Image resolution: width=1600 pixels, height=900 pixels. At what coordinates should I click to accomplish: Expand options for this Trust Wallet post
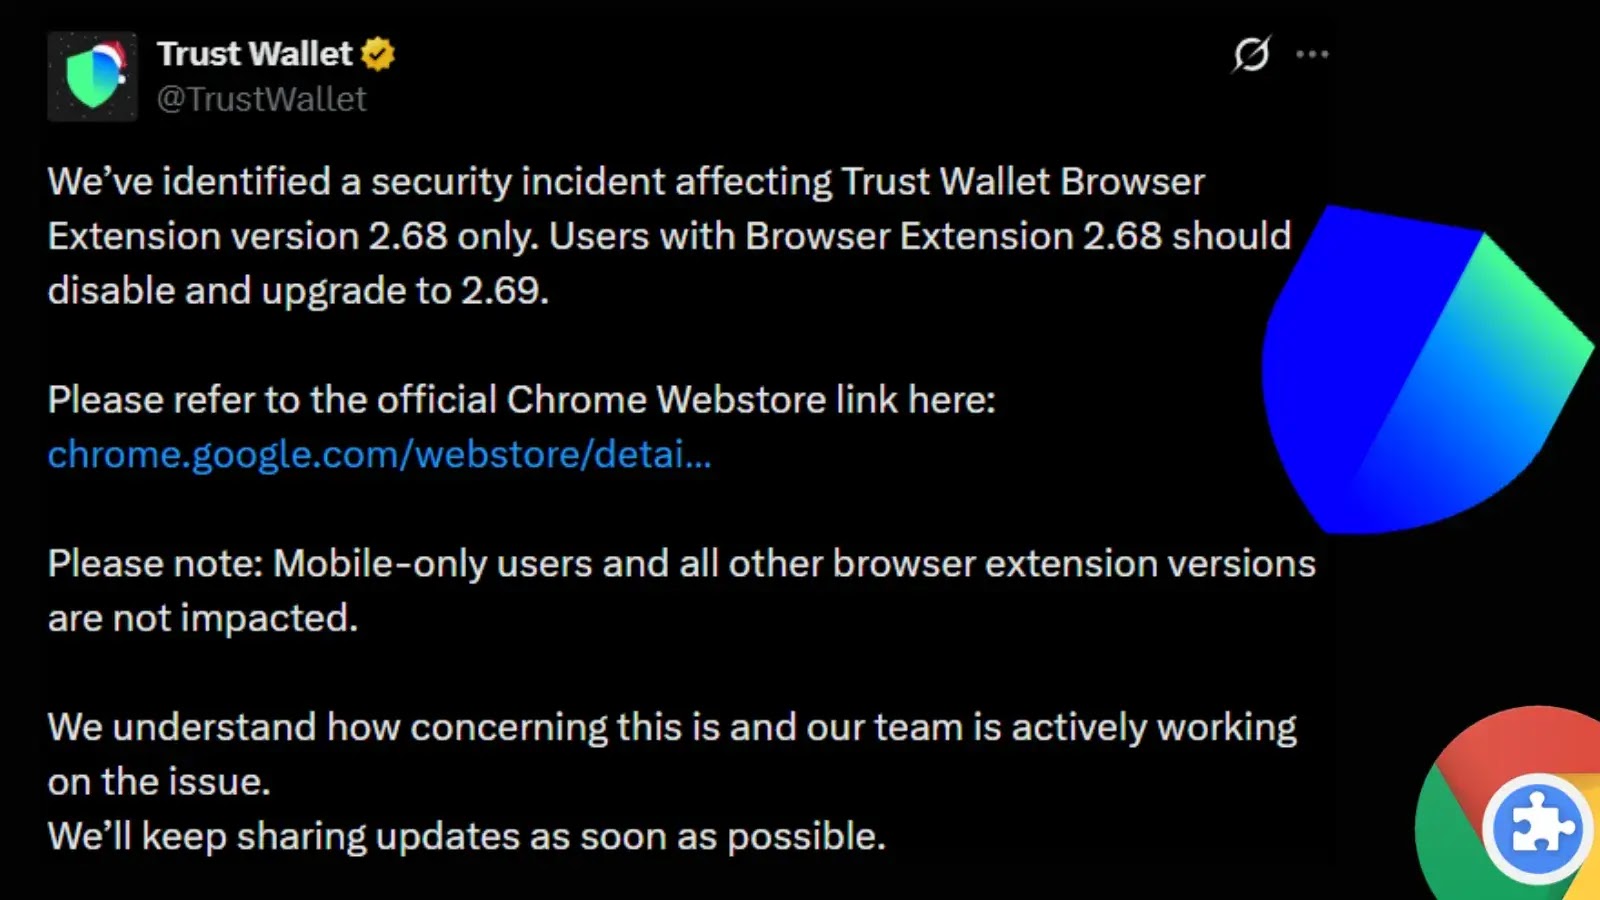click(x=1311, y=55)
